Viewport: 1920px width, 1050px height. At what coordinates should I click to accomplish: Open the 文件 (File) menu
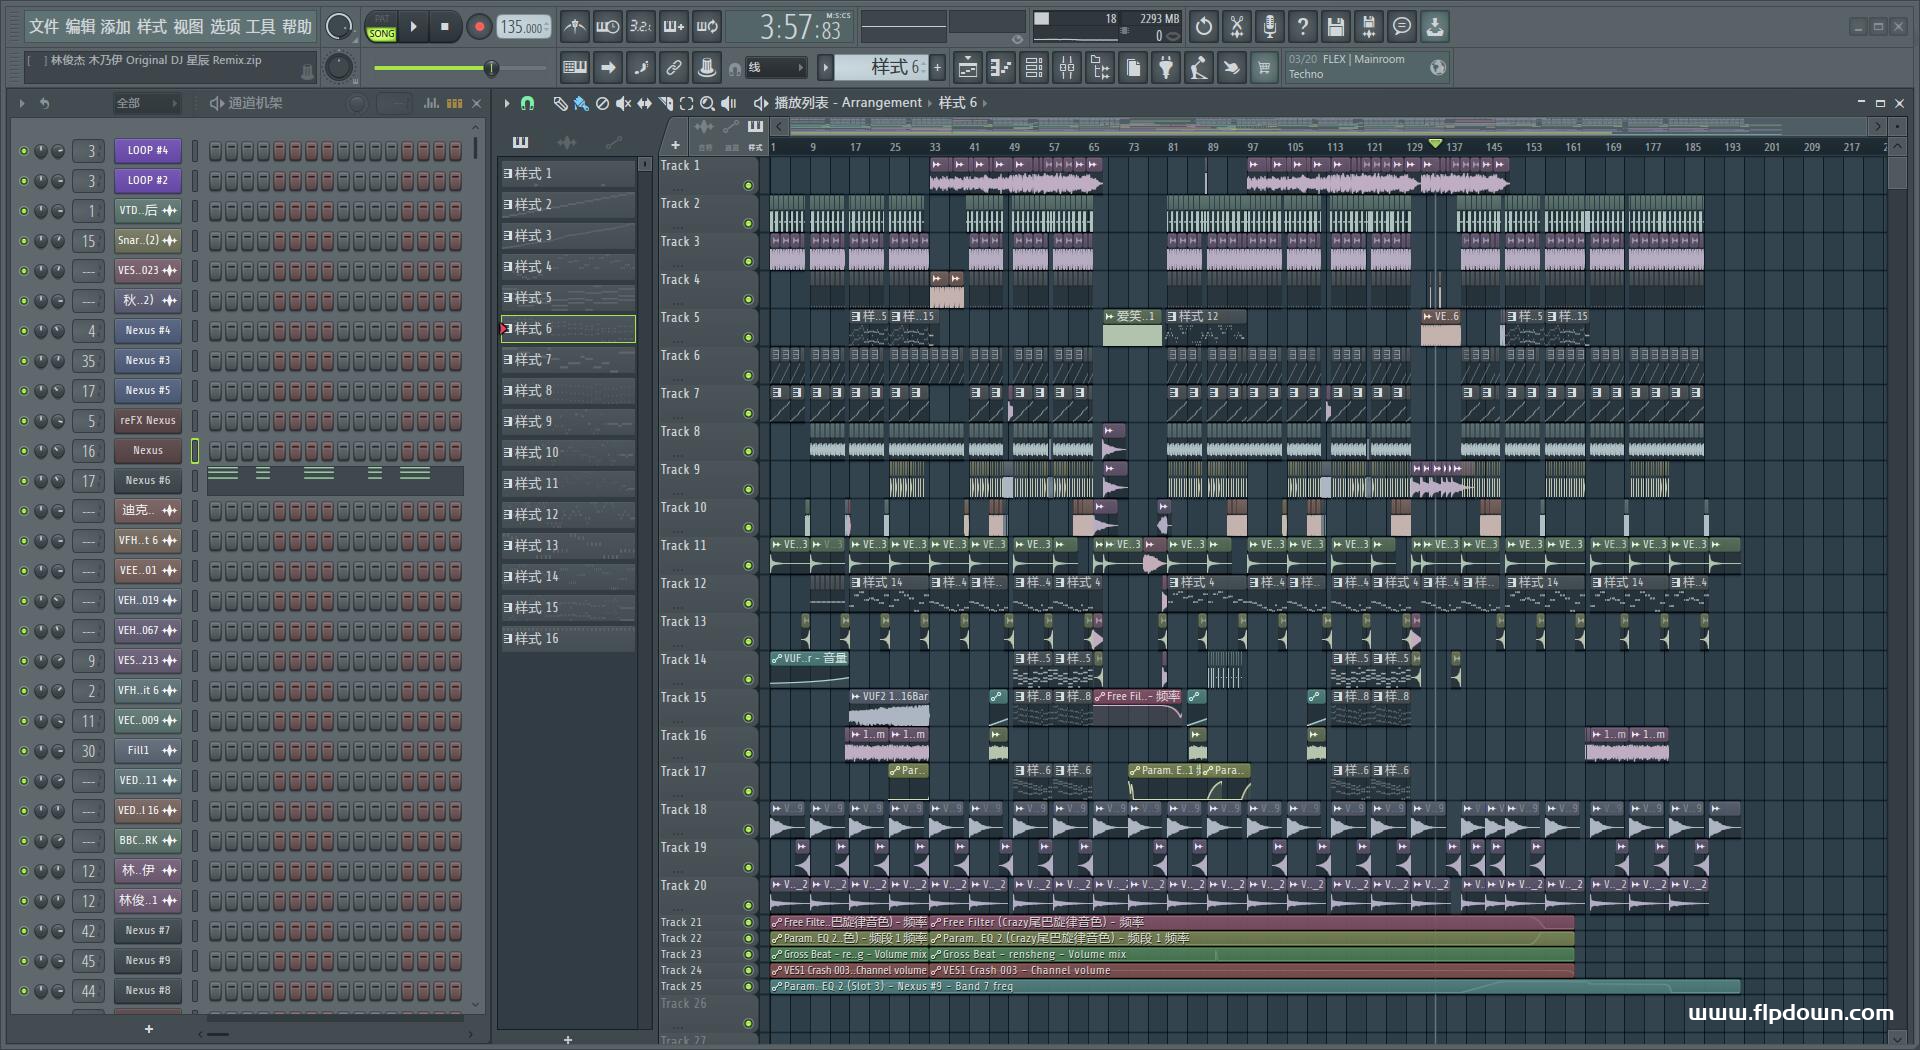click(43, 27)
